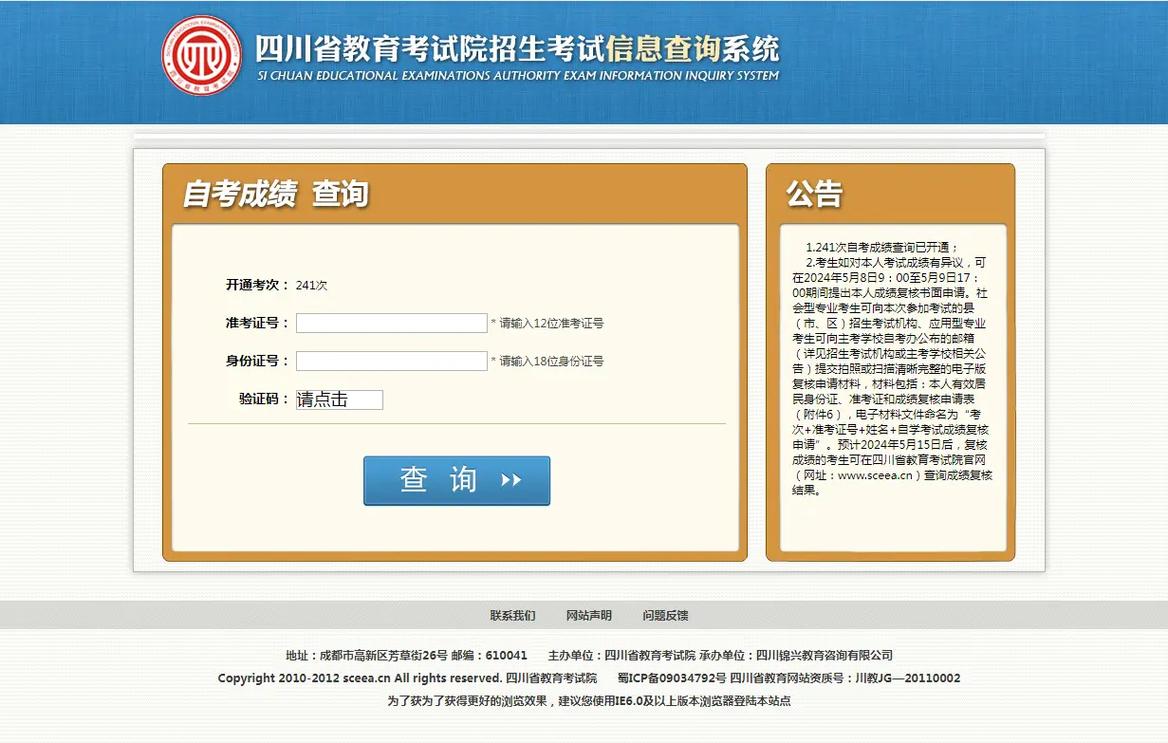Click the system title banner text
The image size is (1168, 743).
[x=517, y=52]
